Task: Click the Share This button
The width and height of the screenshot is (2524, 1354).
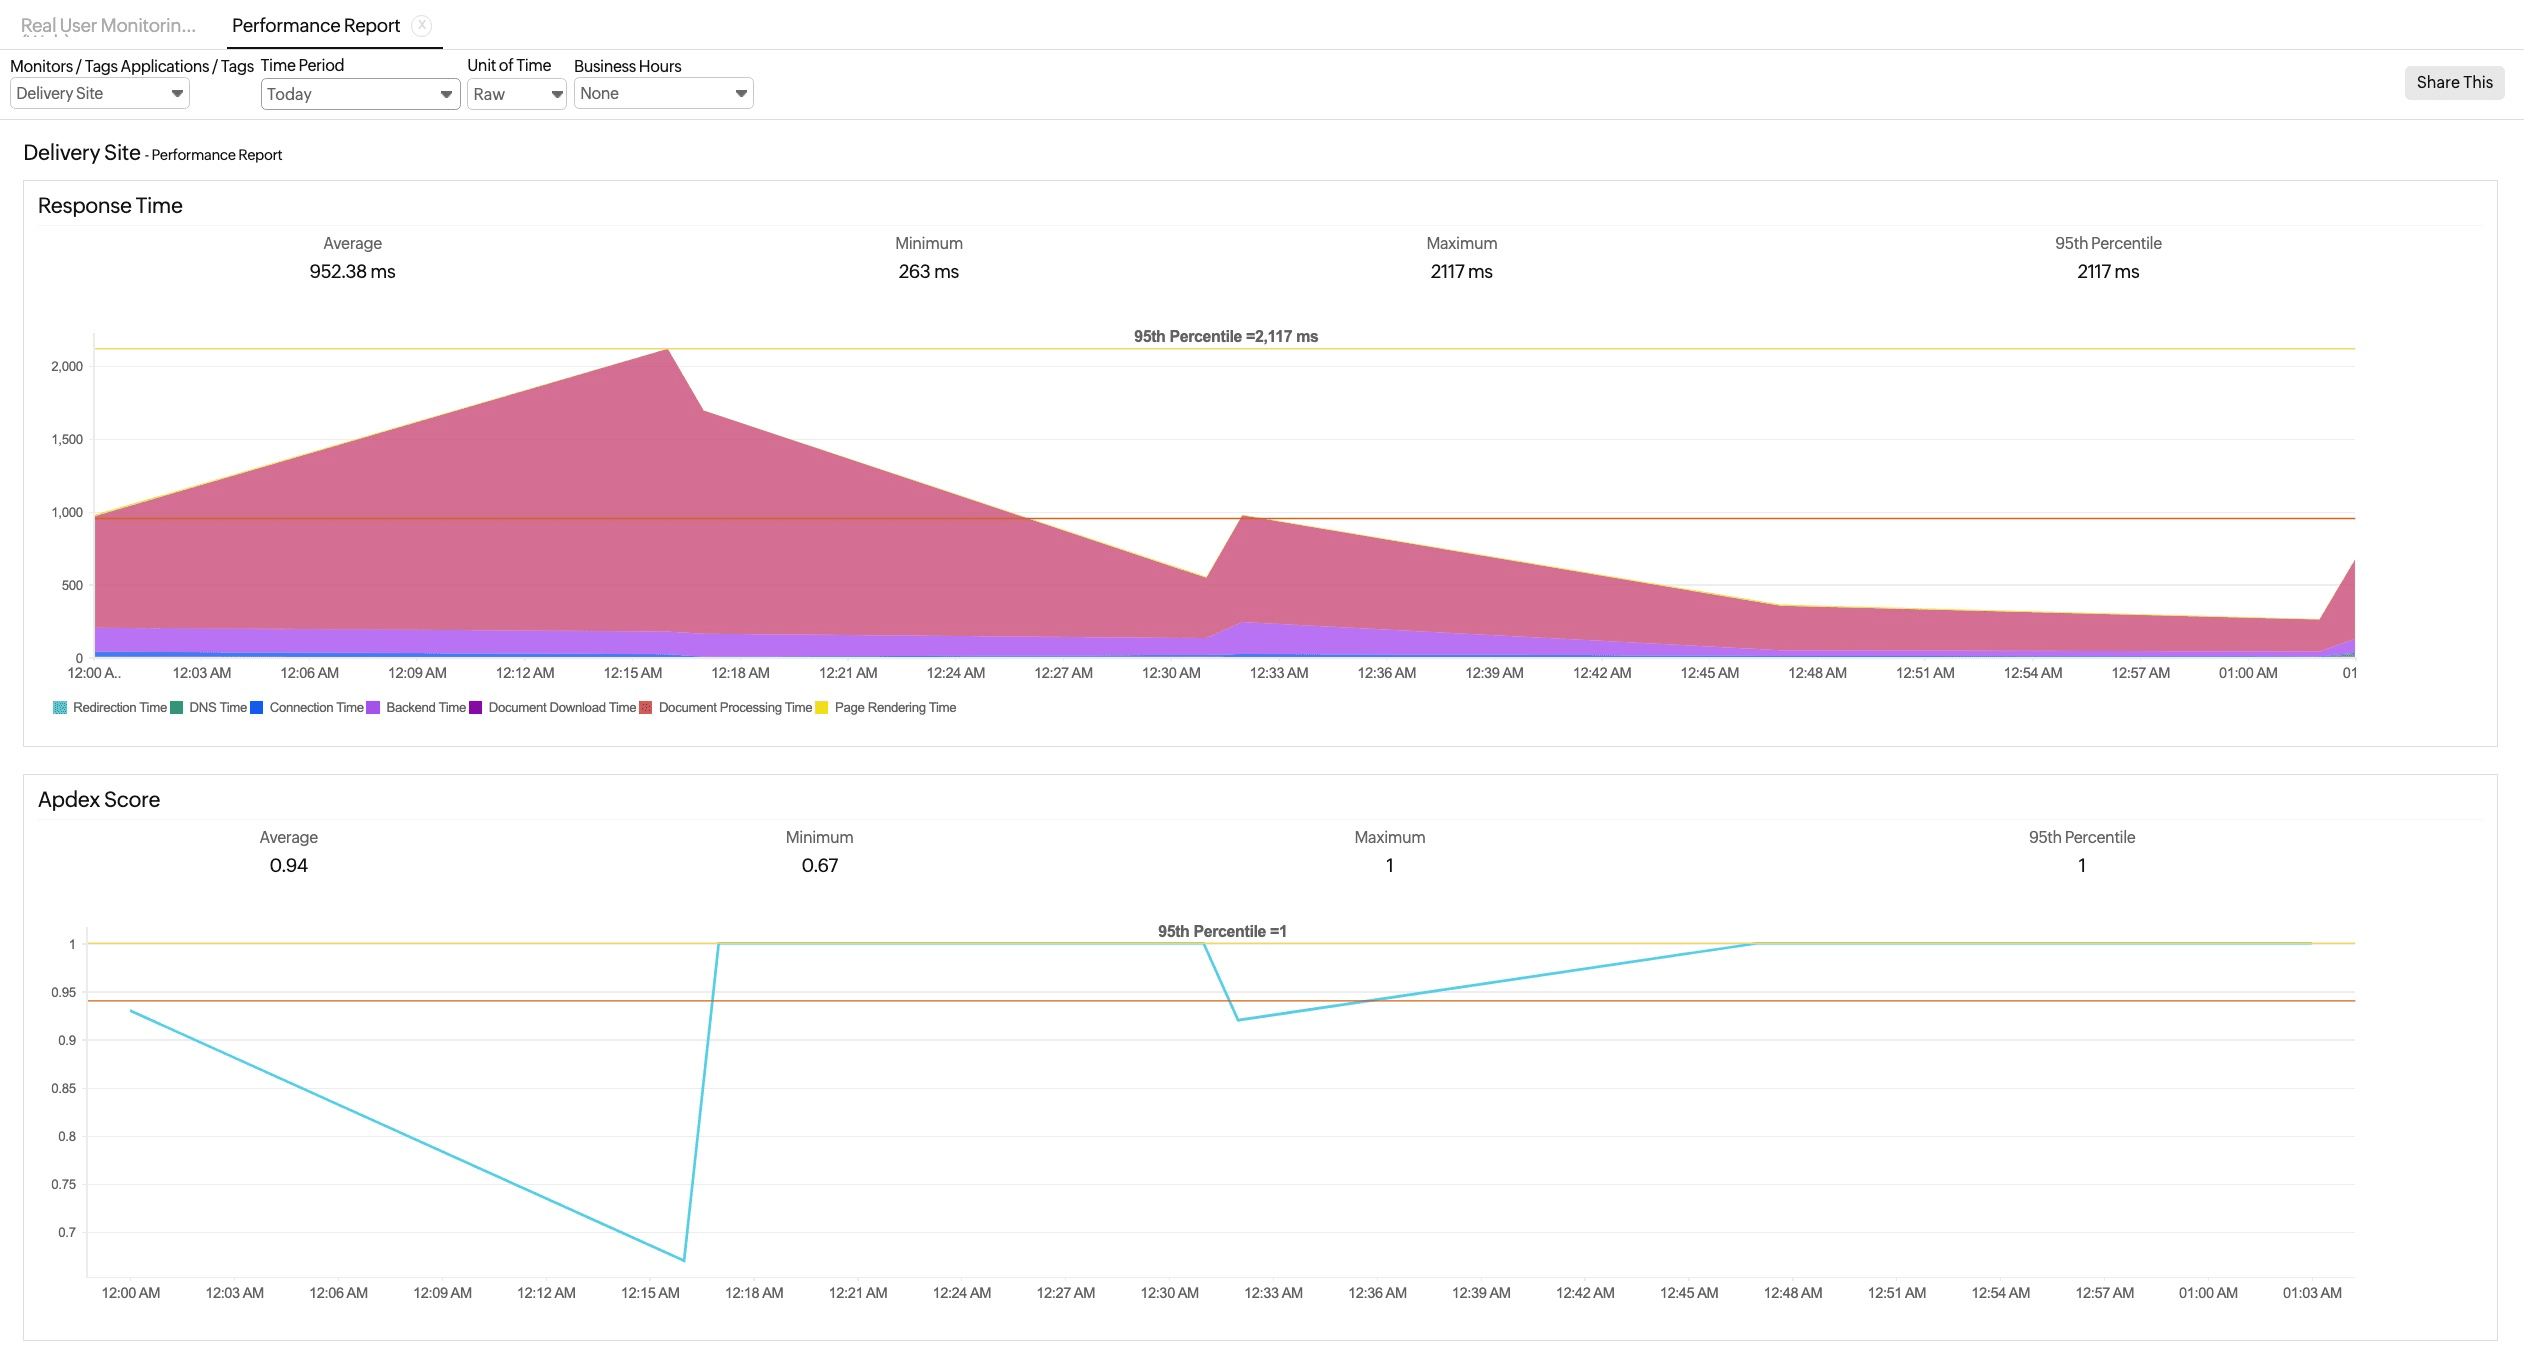Action: (x=2454, y=82)
